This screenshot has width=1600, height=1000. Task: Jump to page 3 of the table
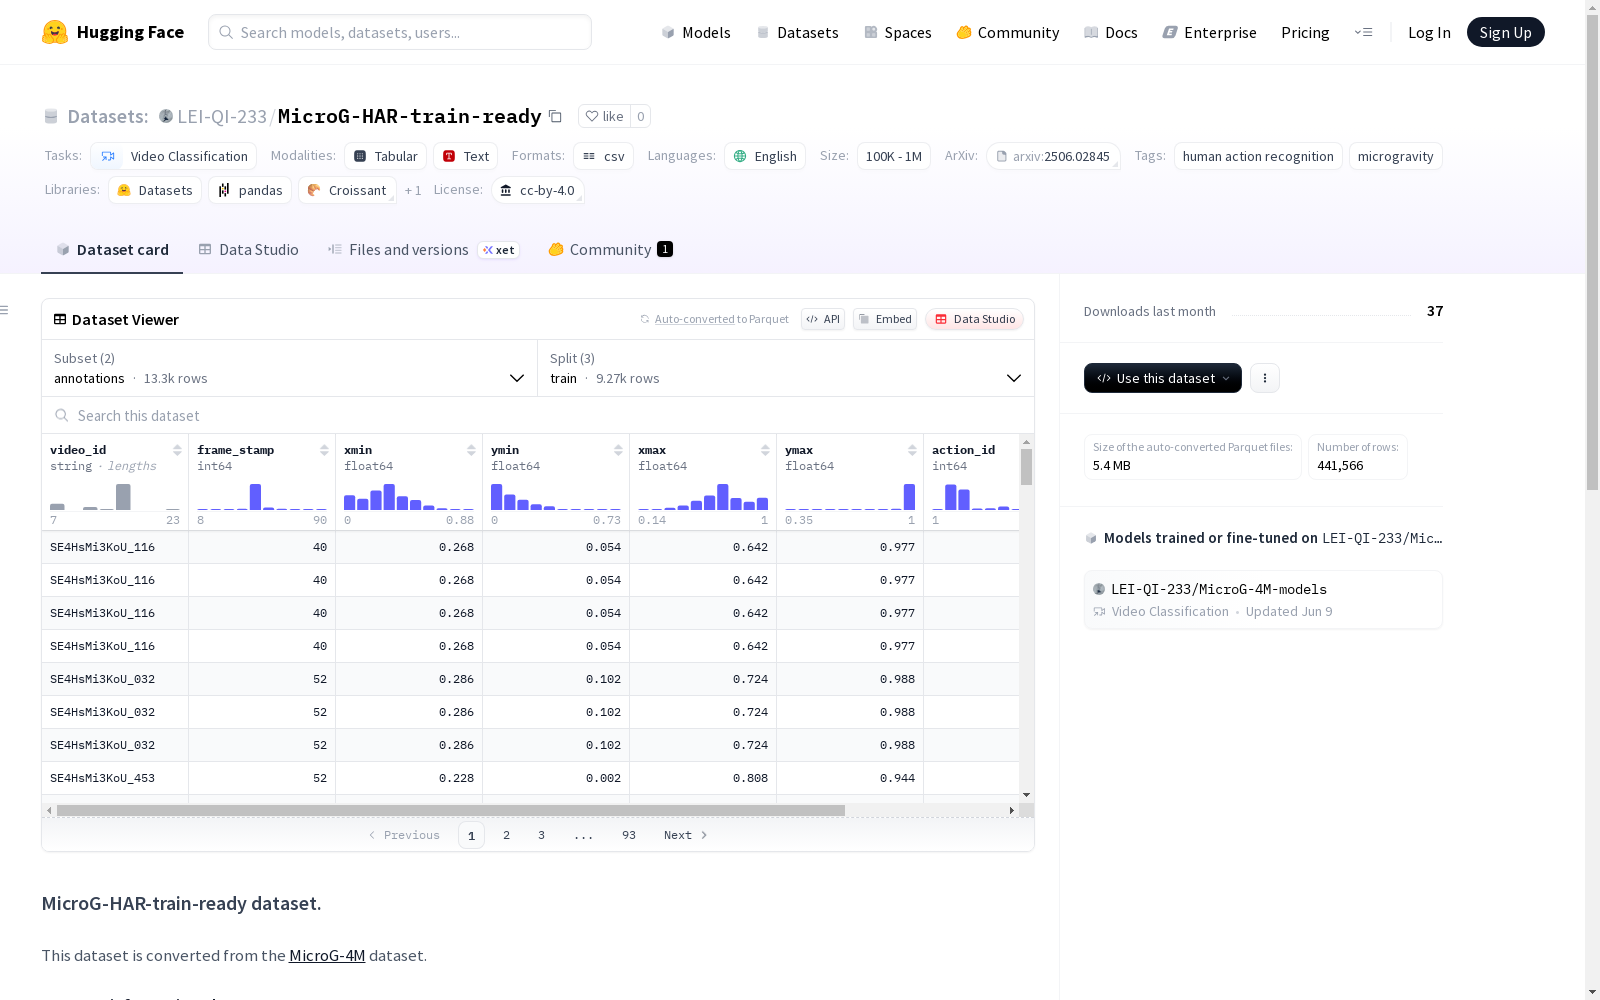click(542, 835)
